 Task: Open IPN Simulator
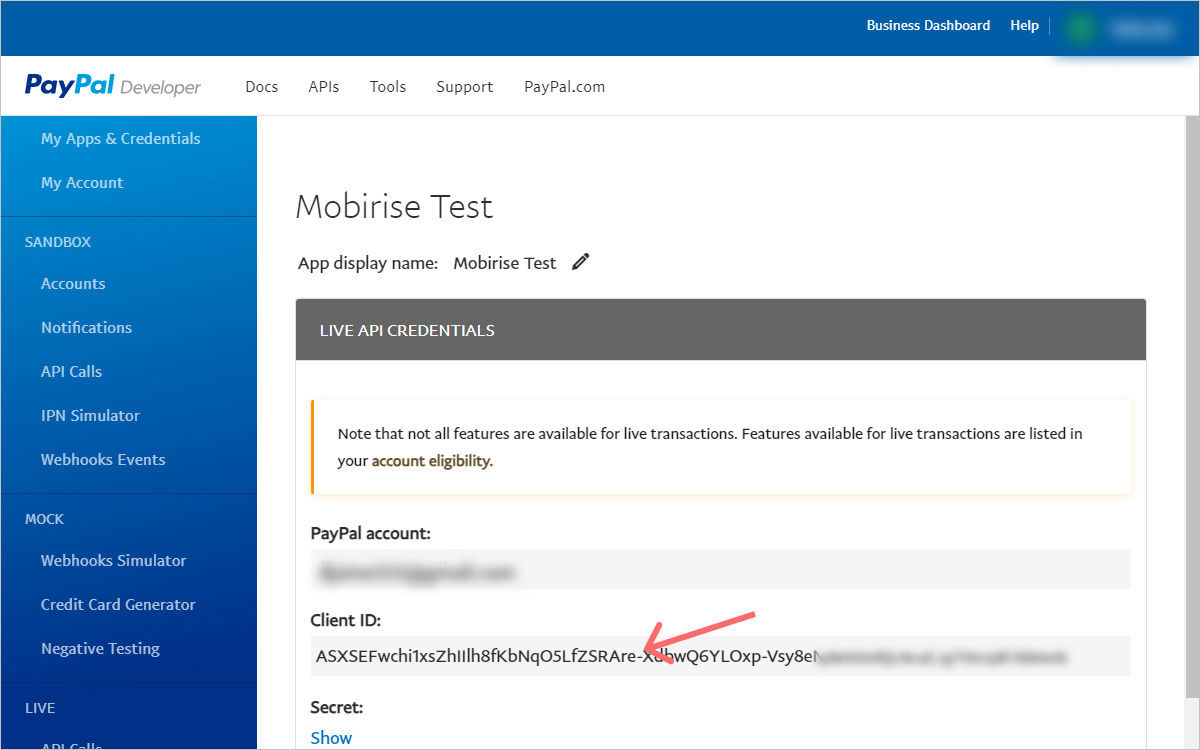click(90, 416)
